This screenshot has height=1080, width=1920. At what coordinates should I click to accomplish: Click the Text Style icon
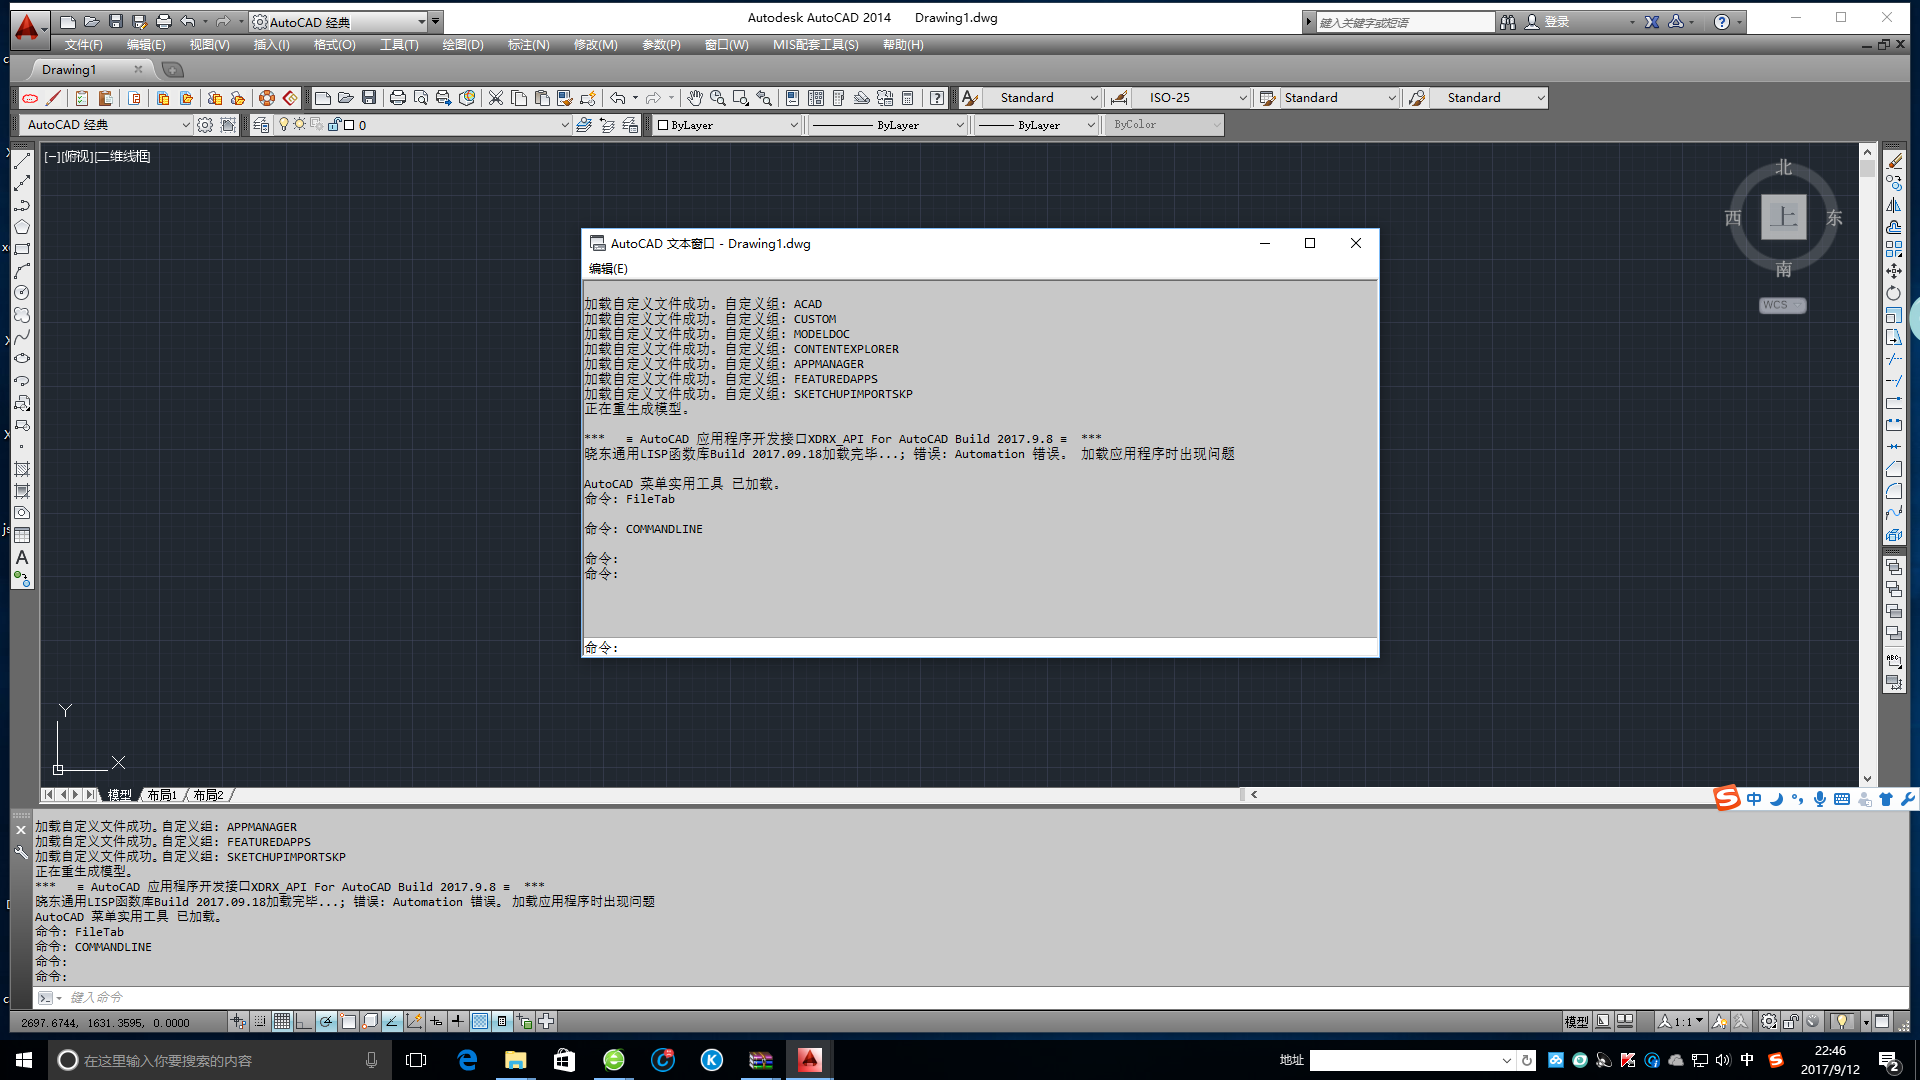(x=969, y=98)
